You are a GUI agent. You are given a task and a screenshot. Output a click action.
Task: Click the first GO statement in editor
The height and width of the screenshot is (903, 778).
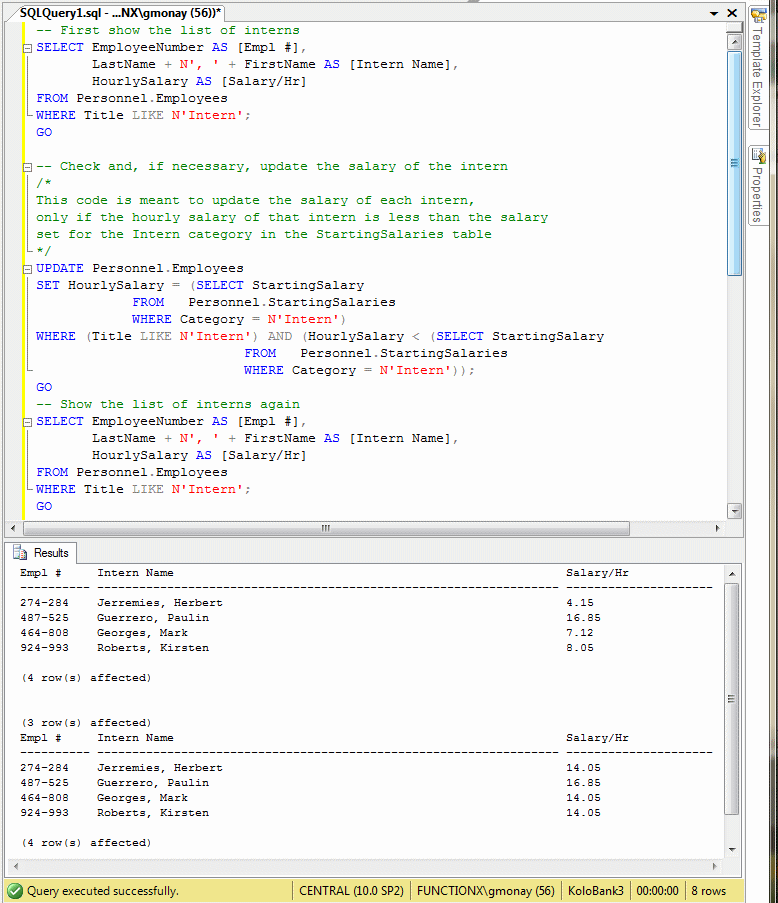pyautogui.click(x=44, y=132)
